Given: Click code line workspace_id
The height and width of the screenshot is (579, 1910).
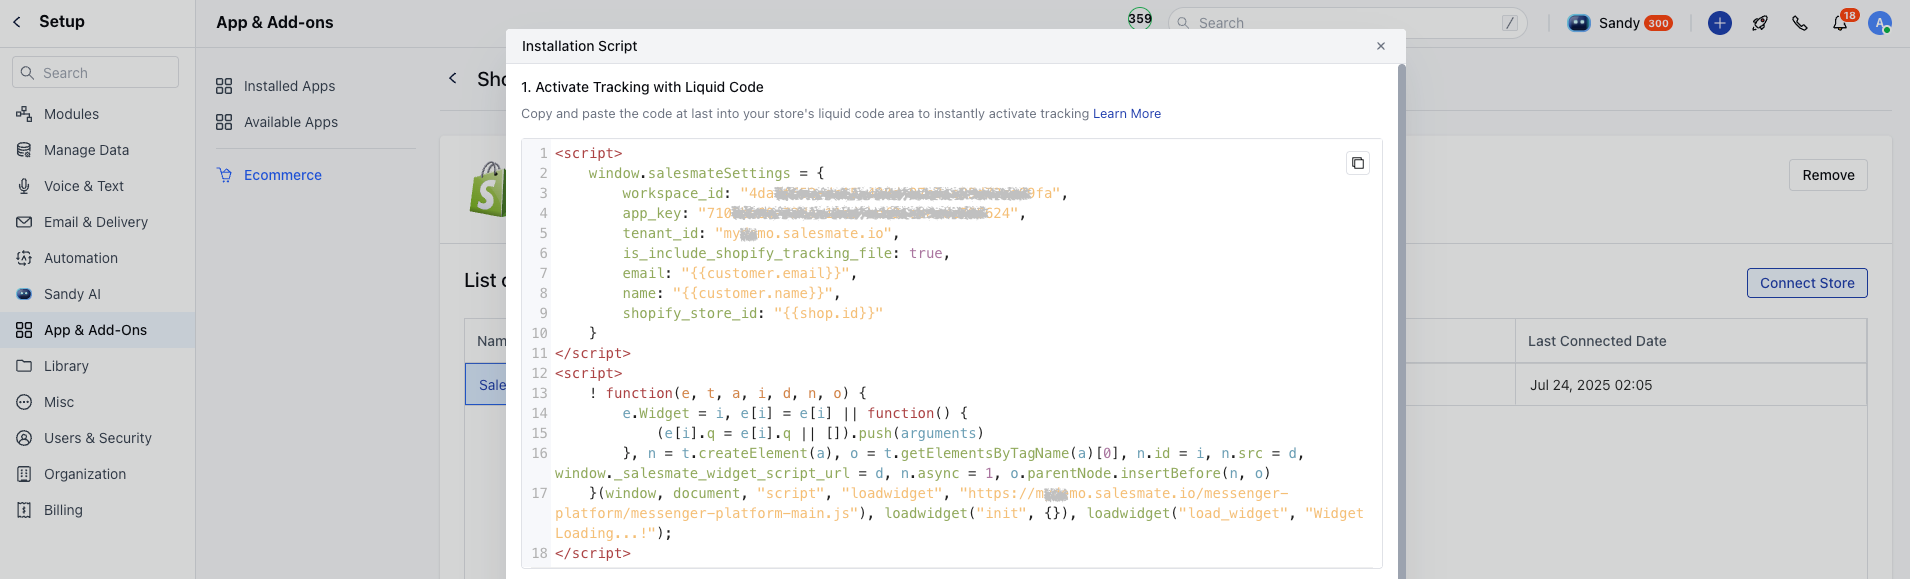Looking at the screenshot, I should 845,193.
